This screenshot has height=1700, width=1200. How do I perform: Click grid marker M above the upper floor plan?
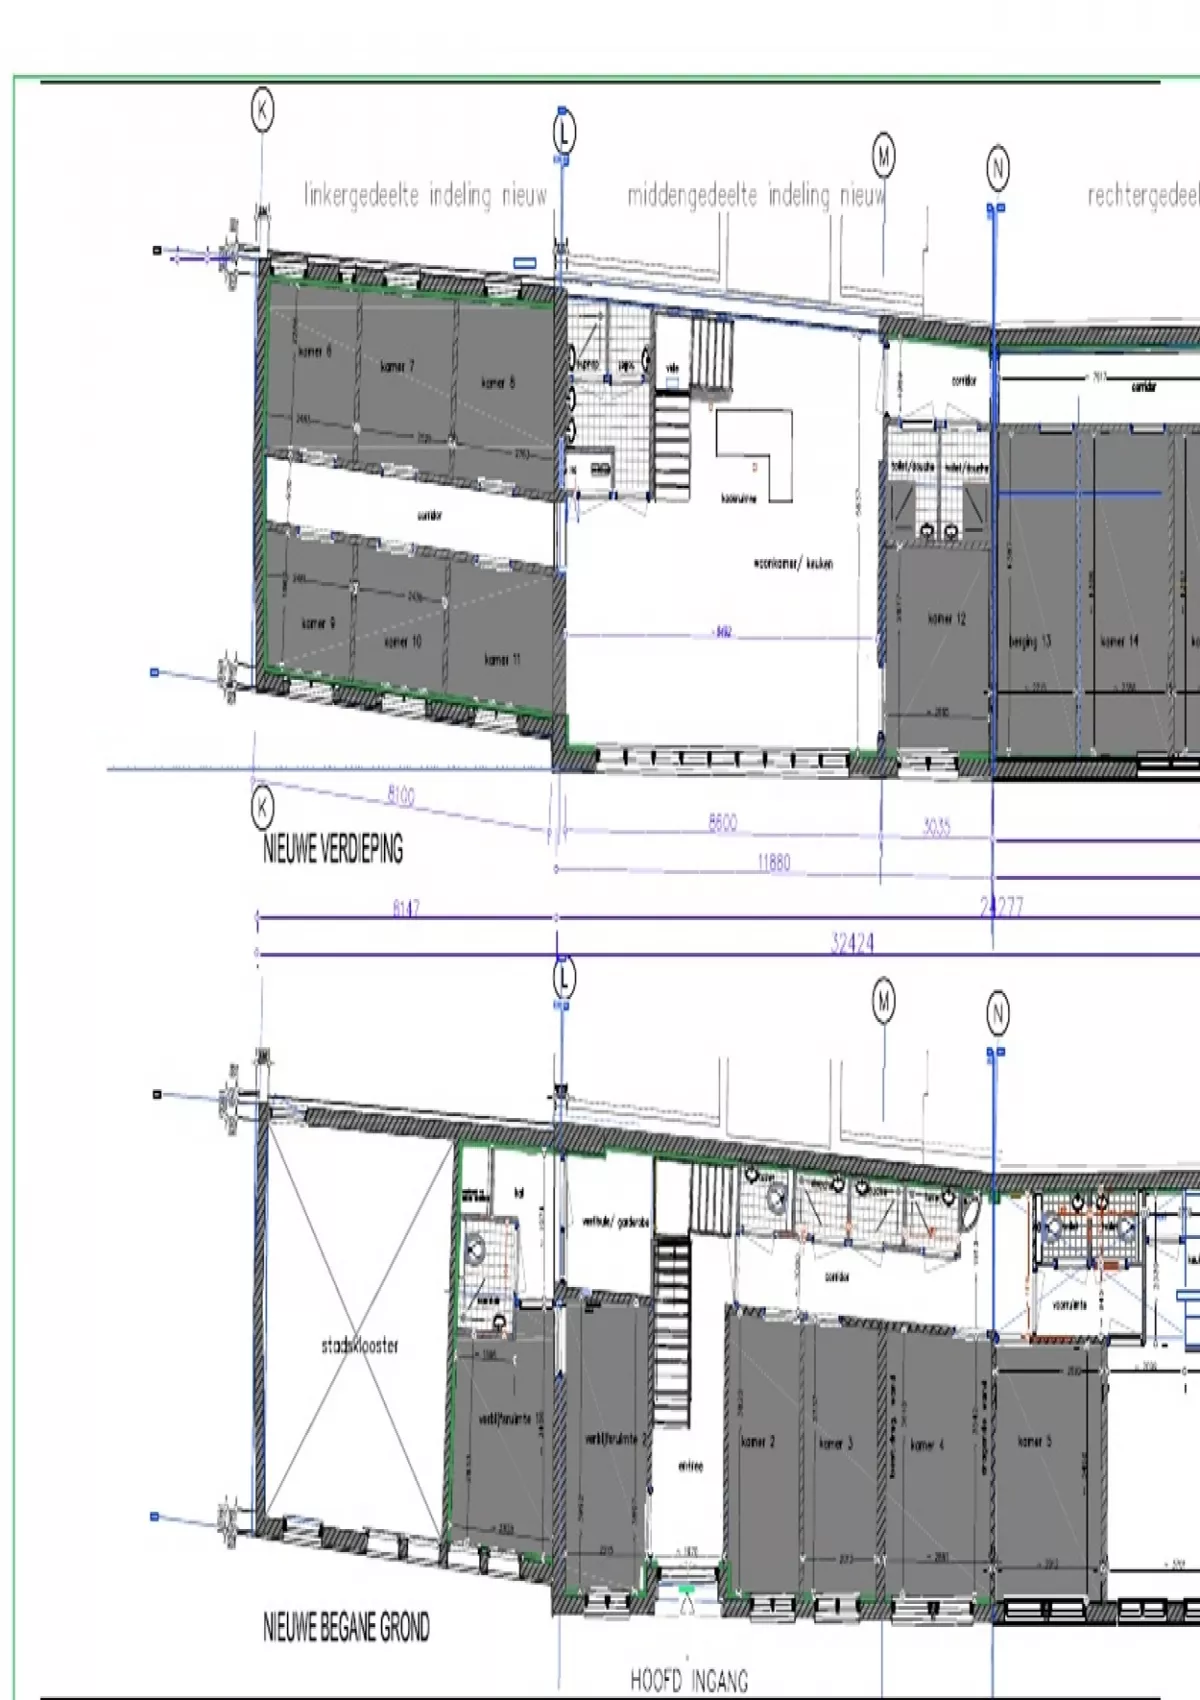884,156
